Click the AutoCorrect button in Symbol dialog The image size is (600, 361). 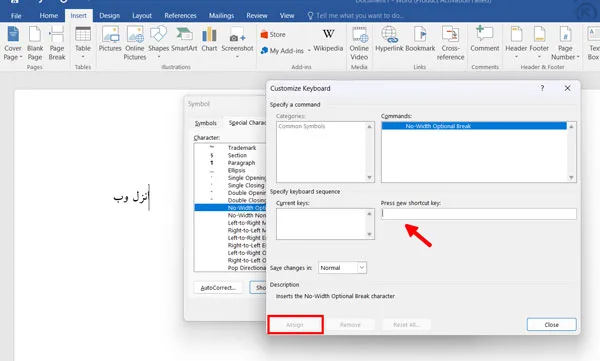click(x=218, y=287)
